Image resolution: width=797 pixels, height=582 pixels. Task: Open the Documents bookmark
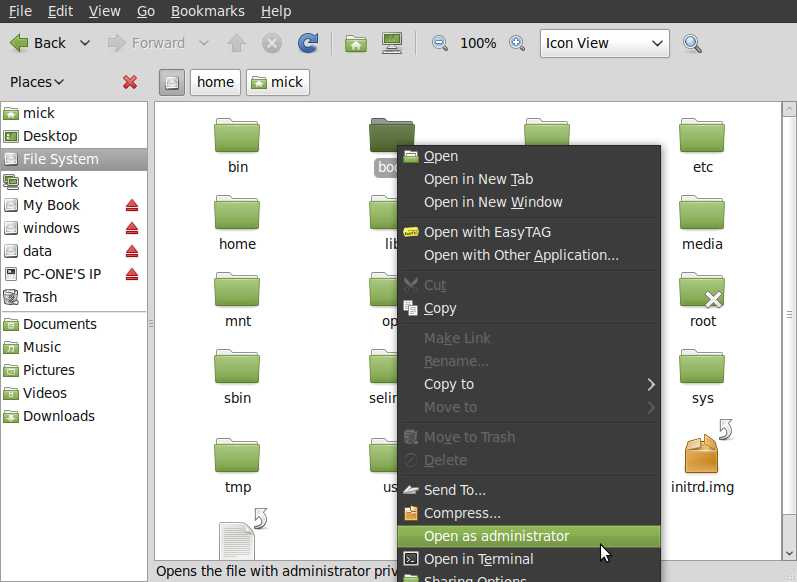click(74, 324)
